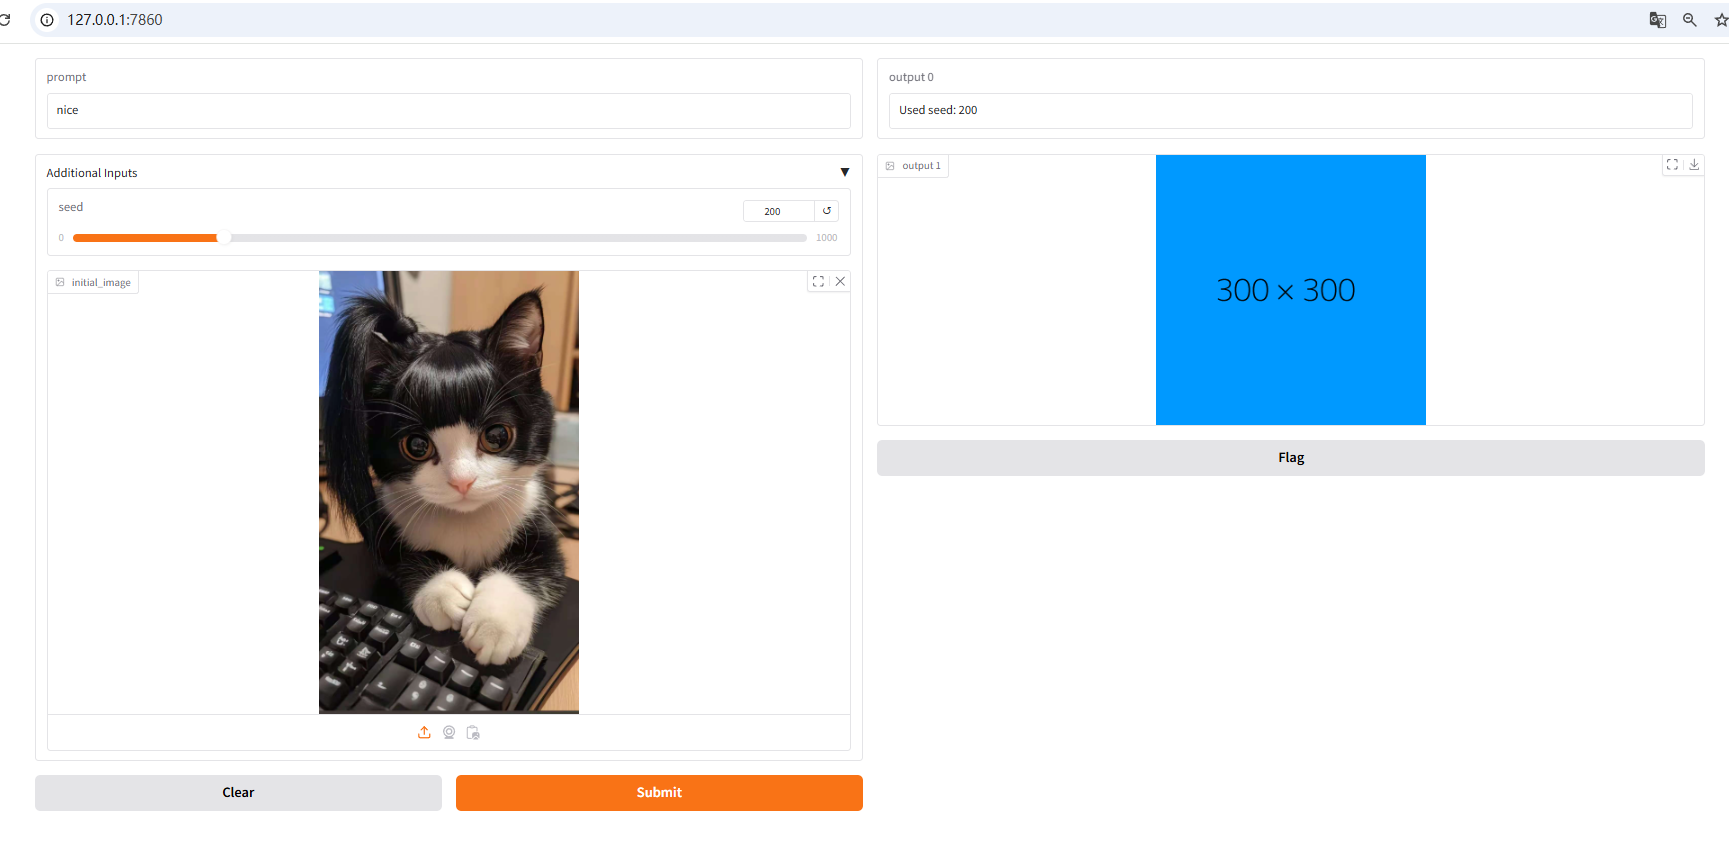
Task: View output 1 image in fullscreen
Action: point(1672,165)
